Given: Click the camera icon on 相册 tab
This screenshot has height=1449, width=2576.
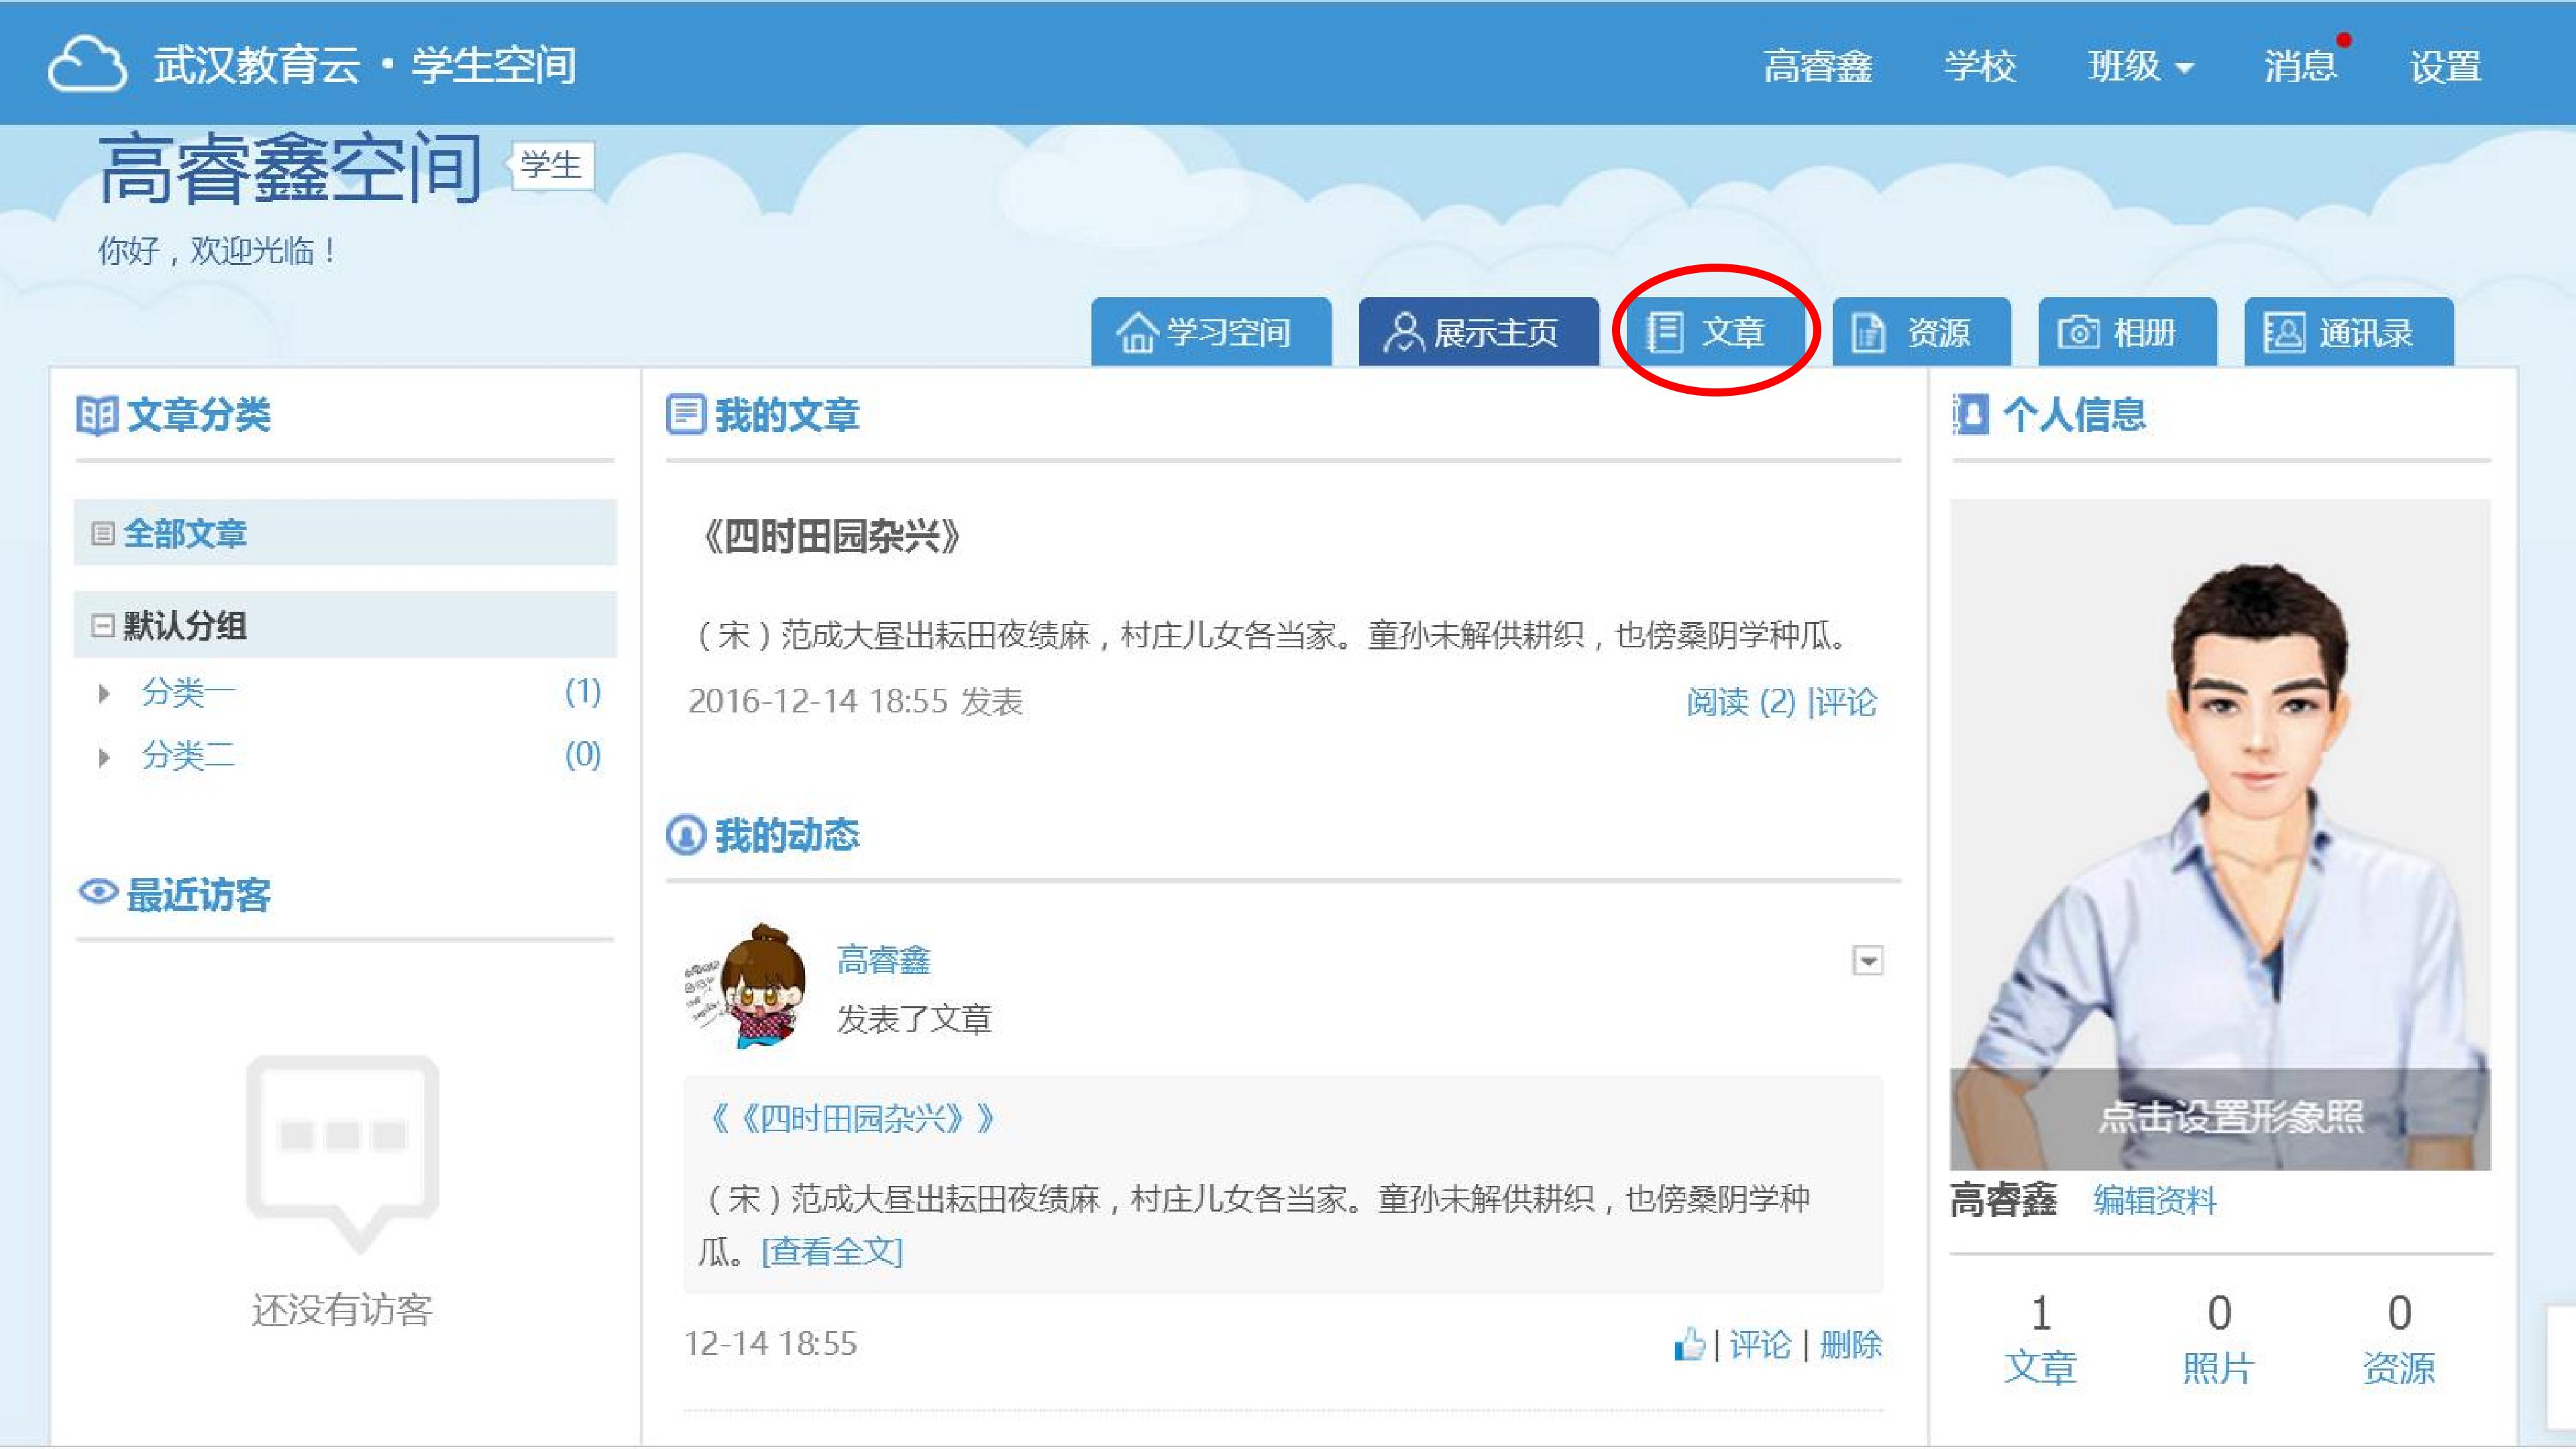Looking at the screenshot, I should coord(2078,333).
